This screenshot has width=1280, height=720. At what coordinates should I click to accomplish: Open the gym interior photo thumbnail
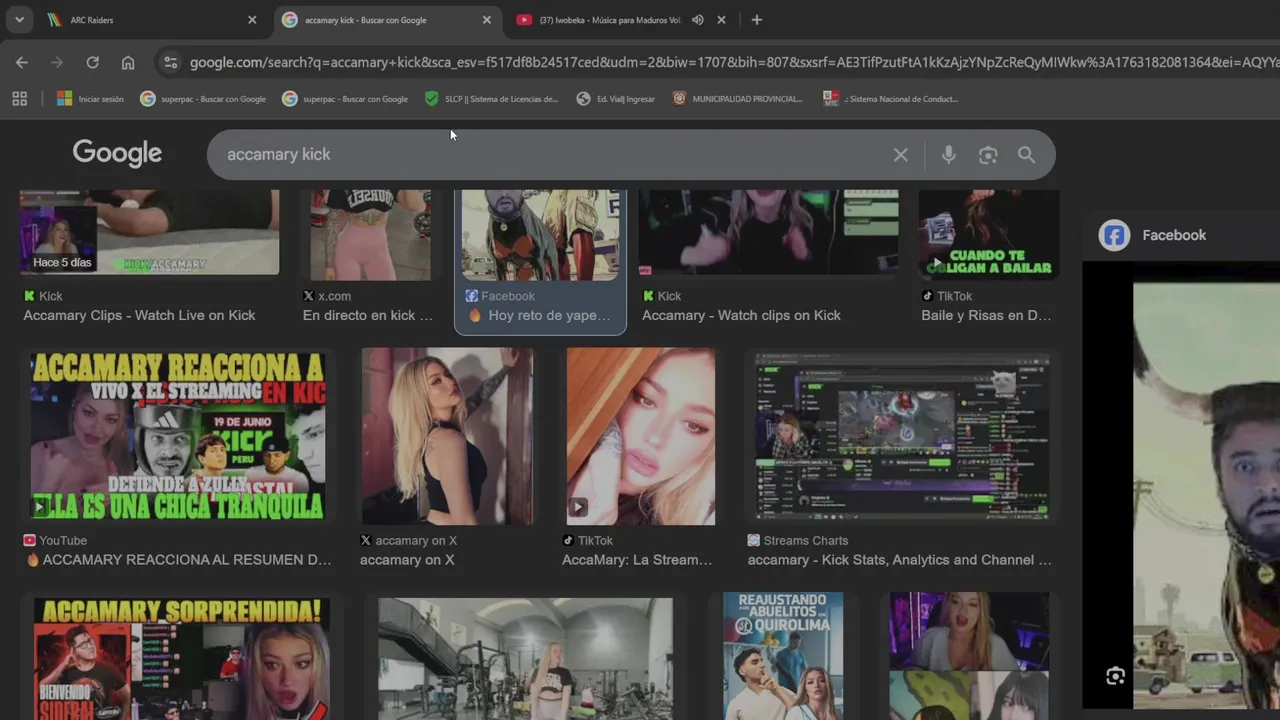pos(525,658)
